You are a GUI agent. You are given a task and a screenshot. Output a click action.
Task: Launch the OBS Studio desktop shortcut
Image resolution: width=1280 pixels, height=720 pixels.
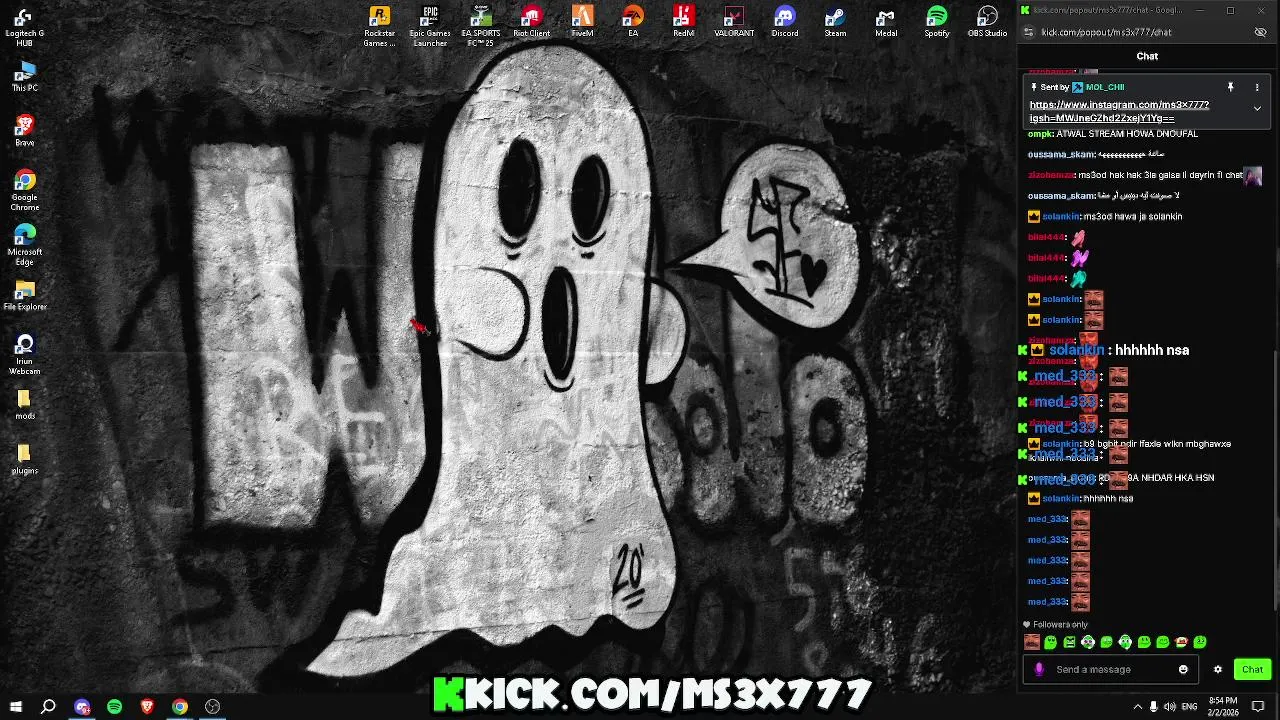987,22
